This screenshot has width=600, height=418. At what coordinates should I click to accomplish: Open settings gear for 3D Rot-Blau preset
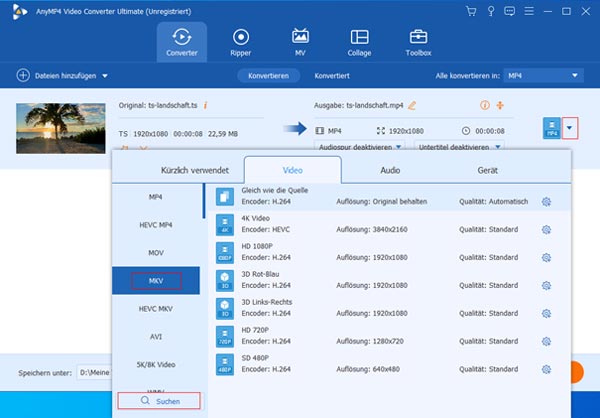pos(546,286)
